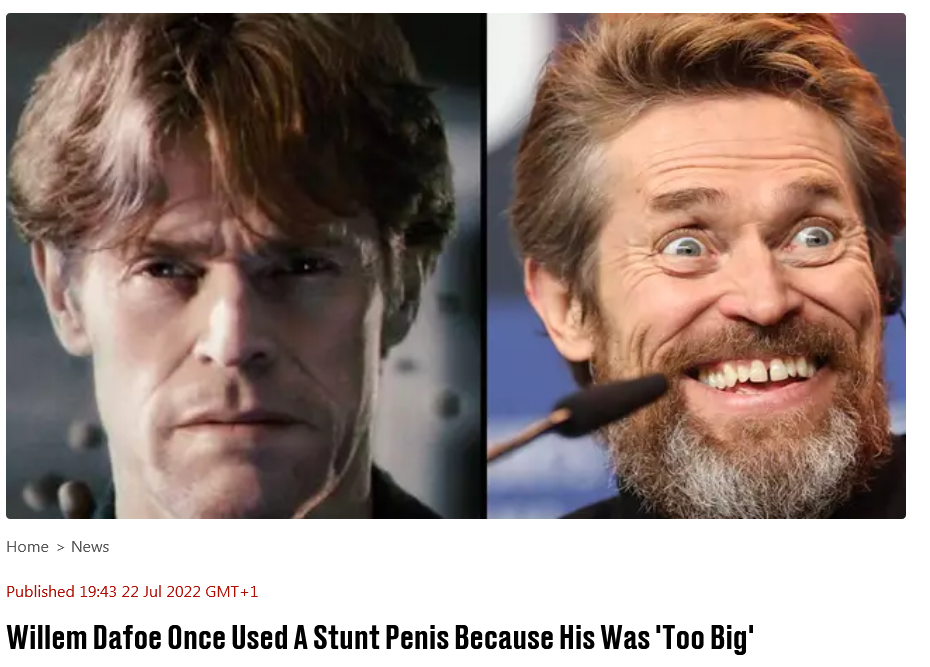Click the 22 Jul 2022 publication date
The image size is (930, 667).
point(161,592)
